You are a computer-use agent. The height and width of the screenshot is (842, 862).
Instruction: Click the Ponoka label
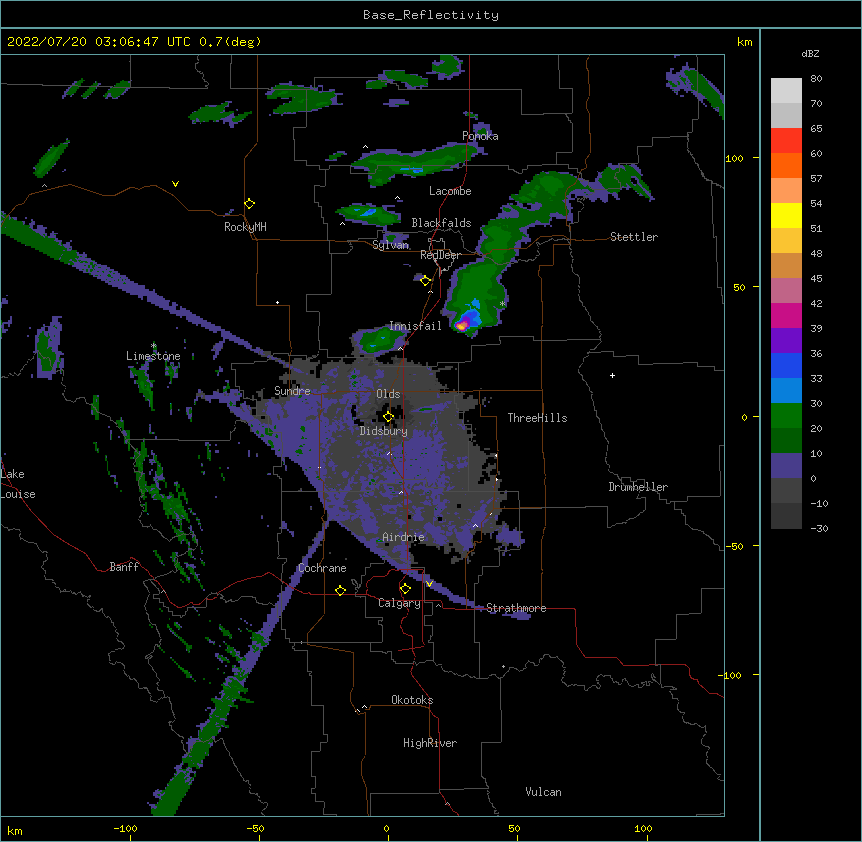coord(480,136)
